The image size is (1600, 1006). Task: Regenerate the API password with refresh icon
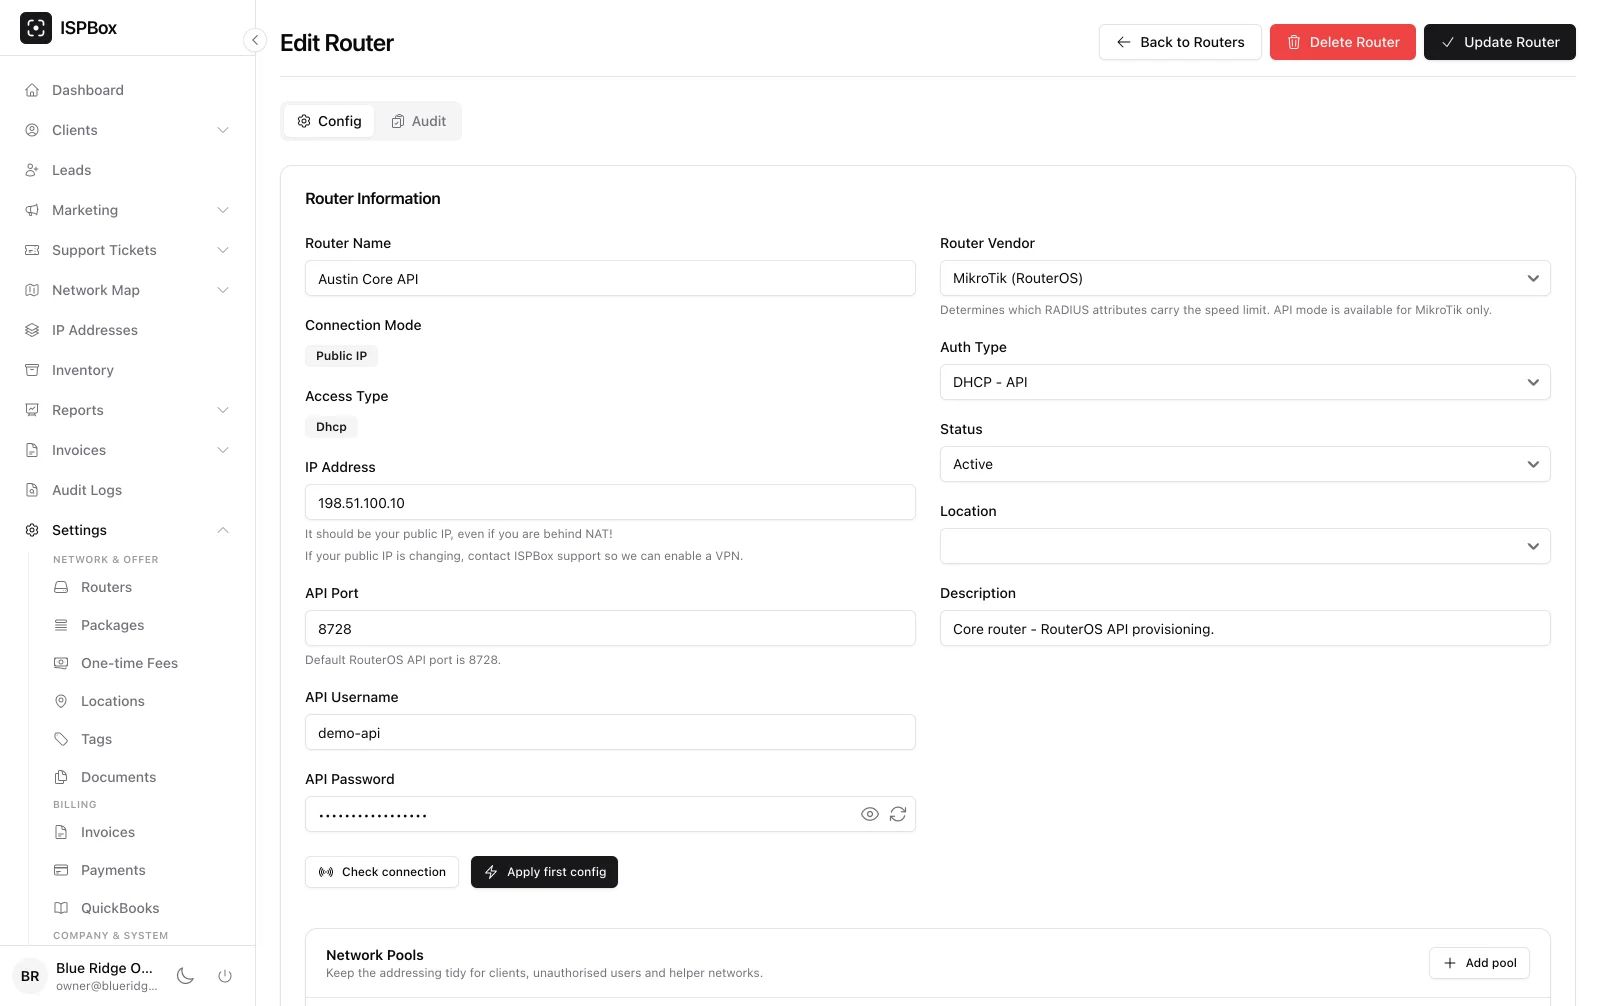click(898, 814)
